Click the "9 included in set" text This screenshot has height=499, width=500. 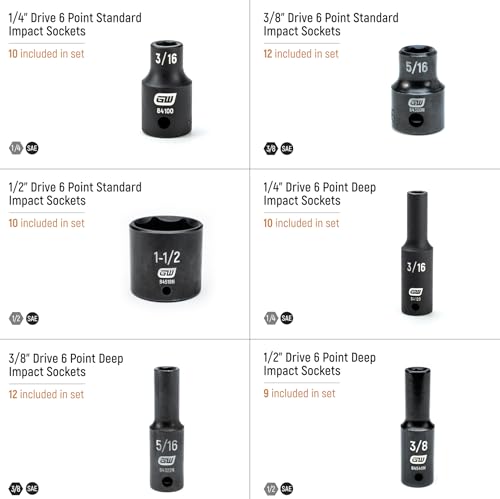[299, 393]
